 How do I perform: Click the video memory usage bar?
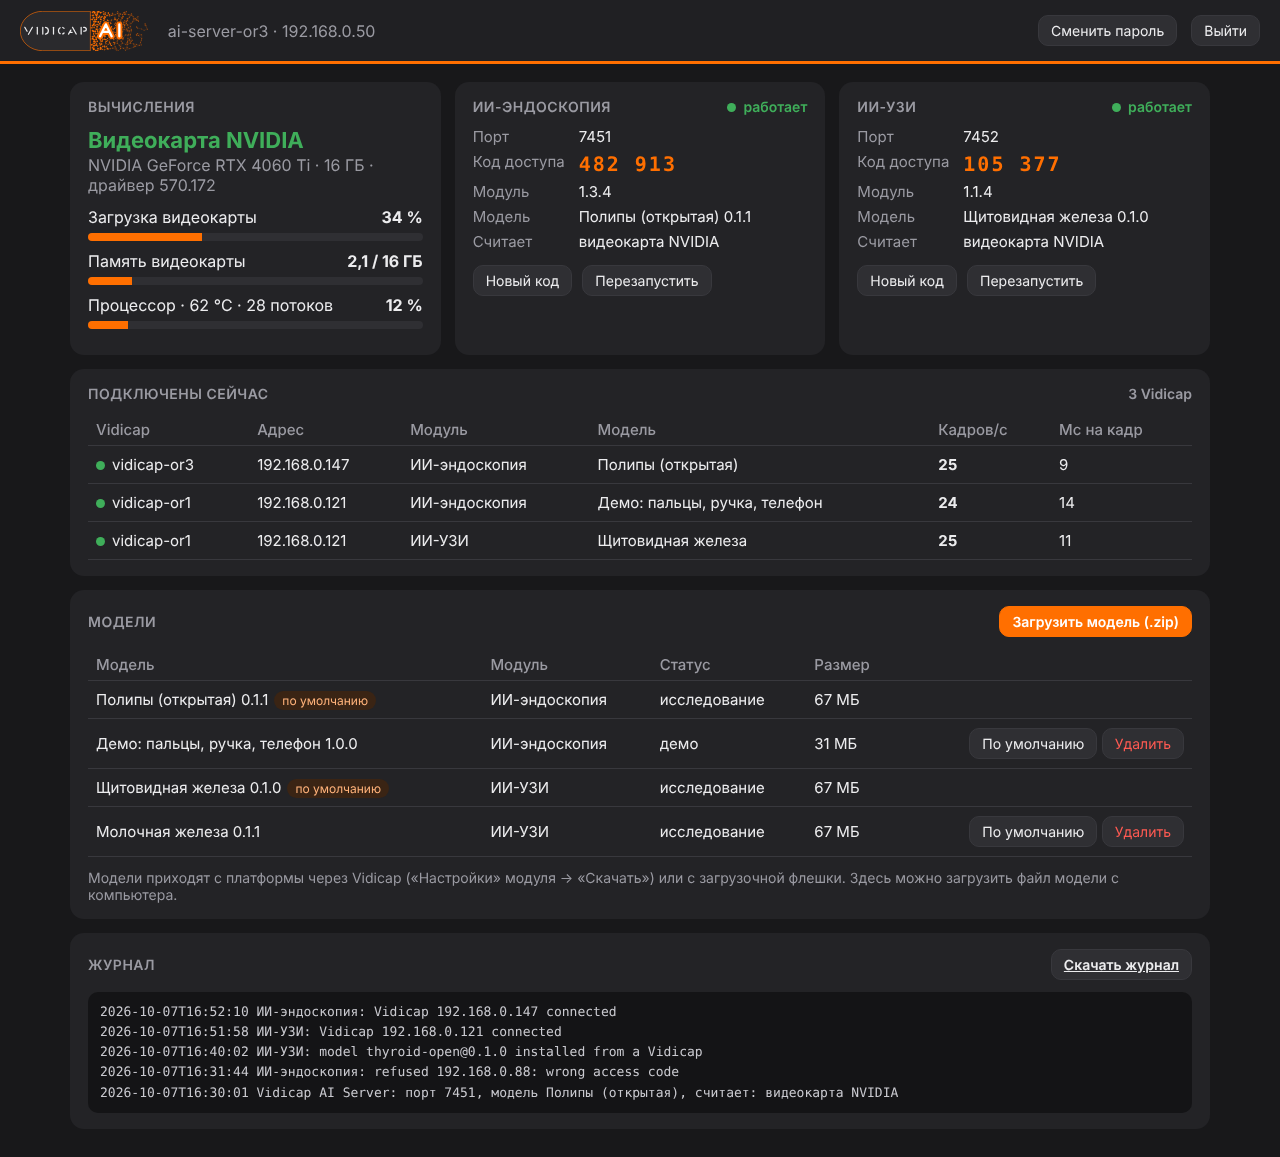click(255, 281)
